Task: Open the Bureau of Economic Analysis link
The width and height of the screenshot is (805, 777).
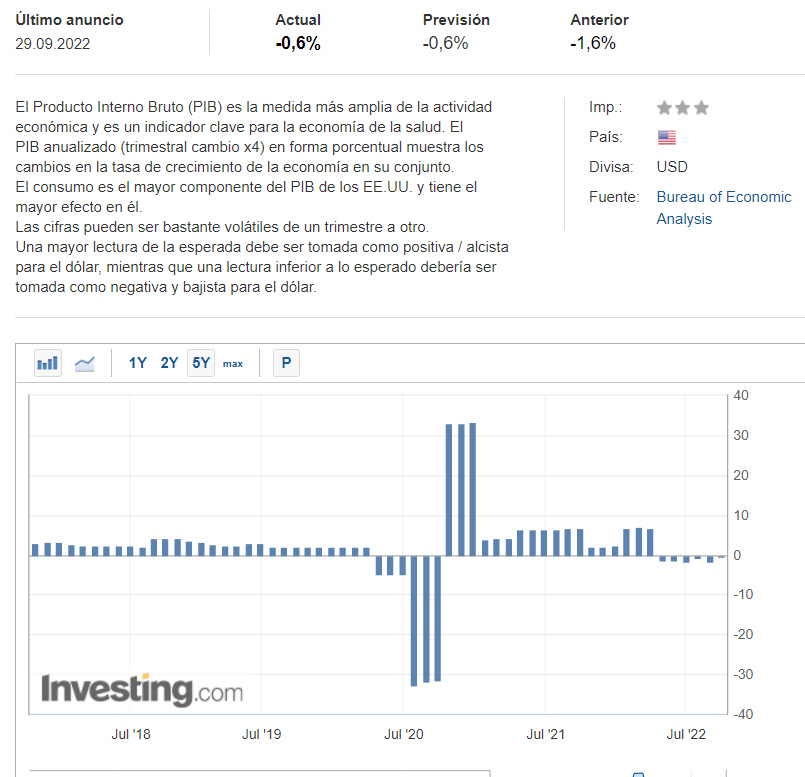Action: (x=723, y=208)
